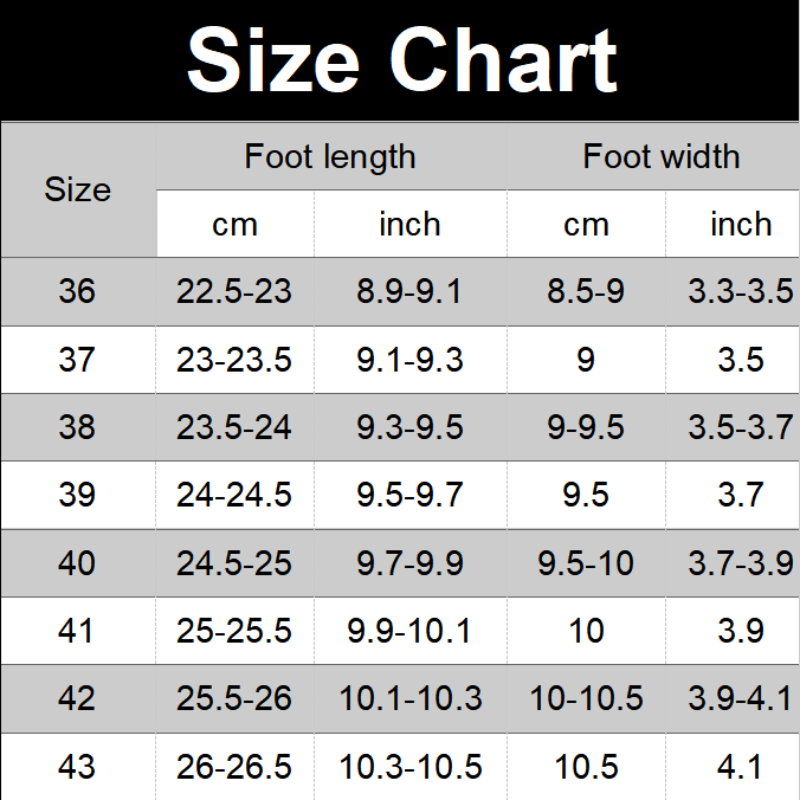Image resolution: width=800 pixels, height=800 pixels.
Task: Select the cm subheader under Foot length
Action: (234, 224)
